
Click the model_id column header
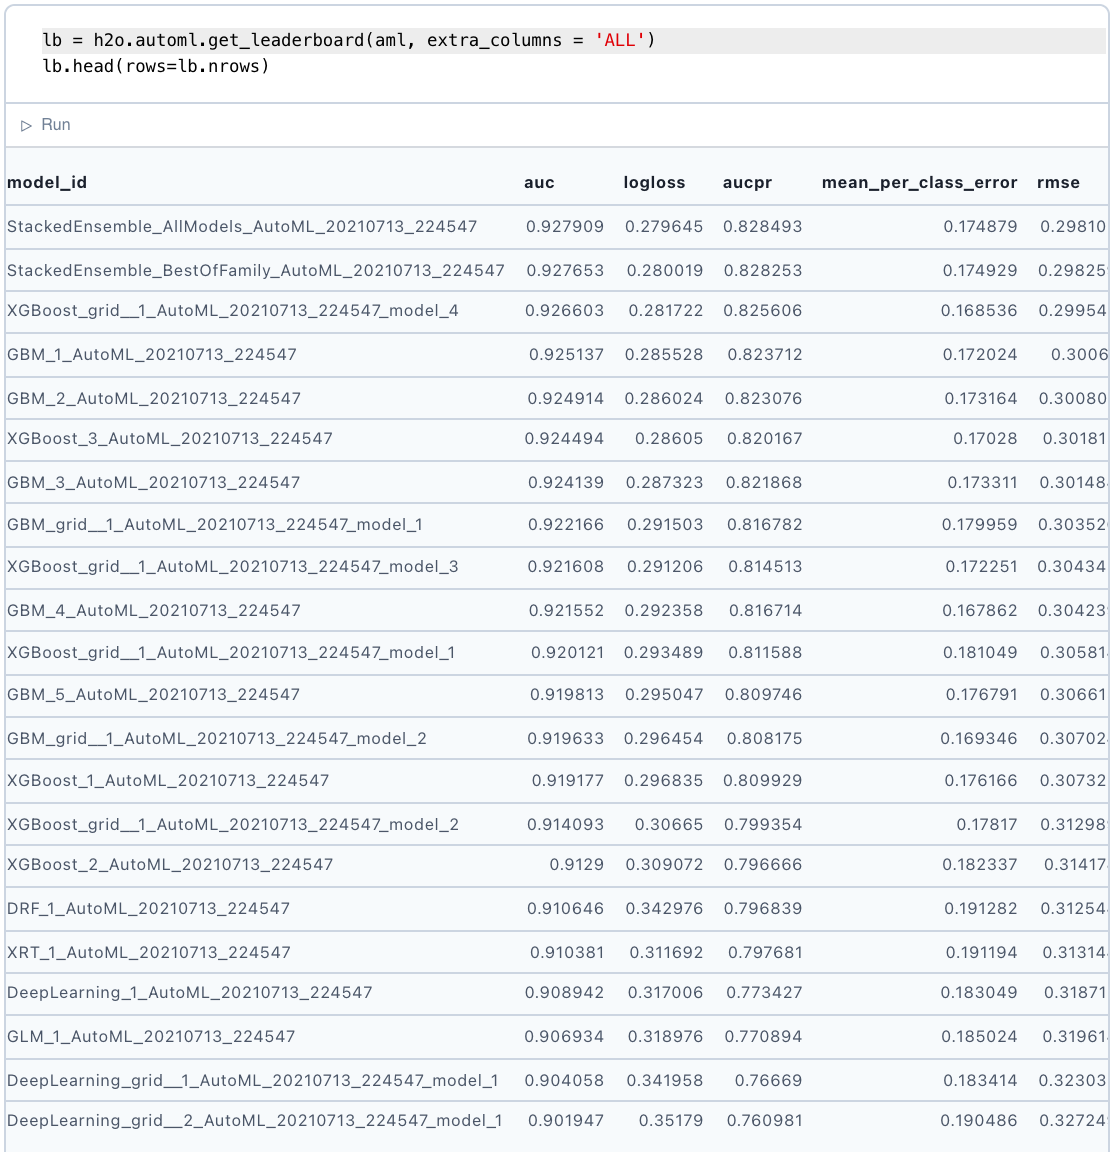[x=47, y=182]
